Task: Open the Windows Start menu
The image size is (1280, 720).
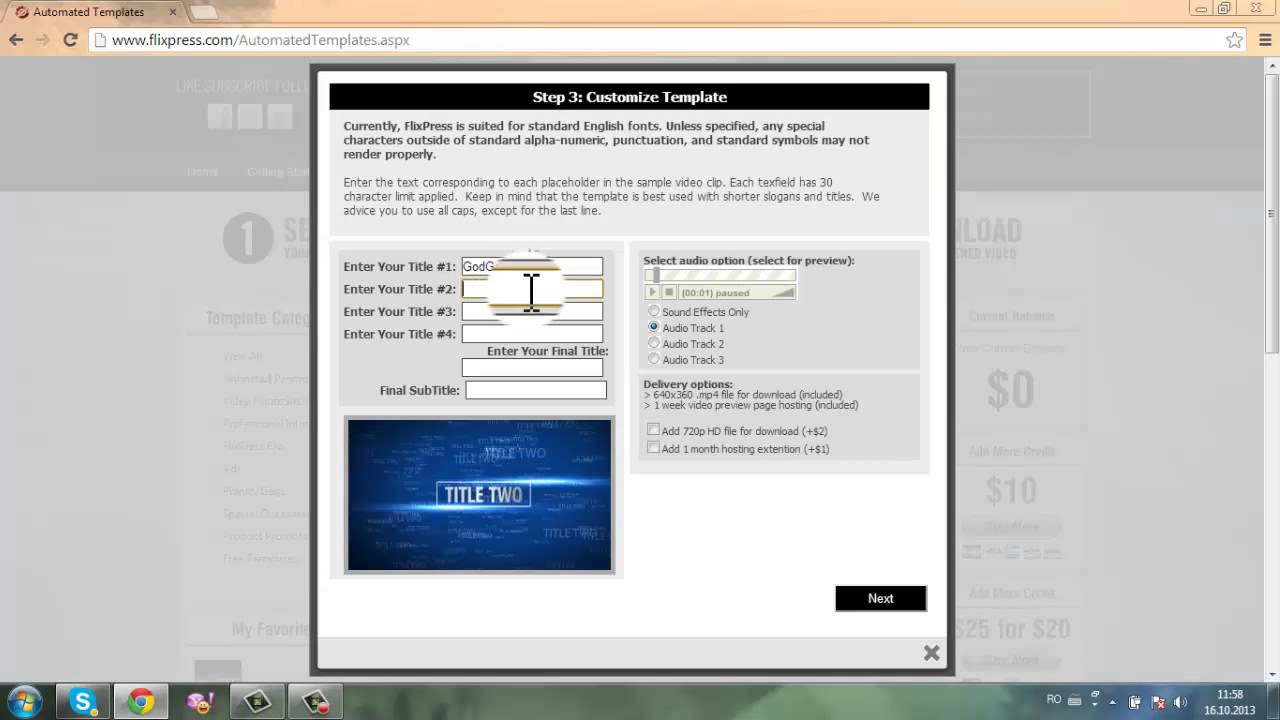Action: coord(24,701)
